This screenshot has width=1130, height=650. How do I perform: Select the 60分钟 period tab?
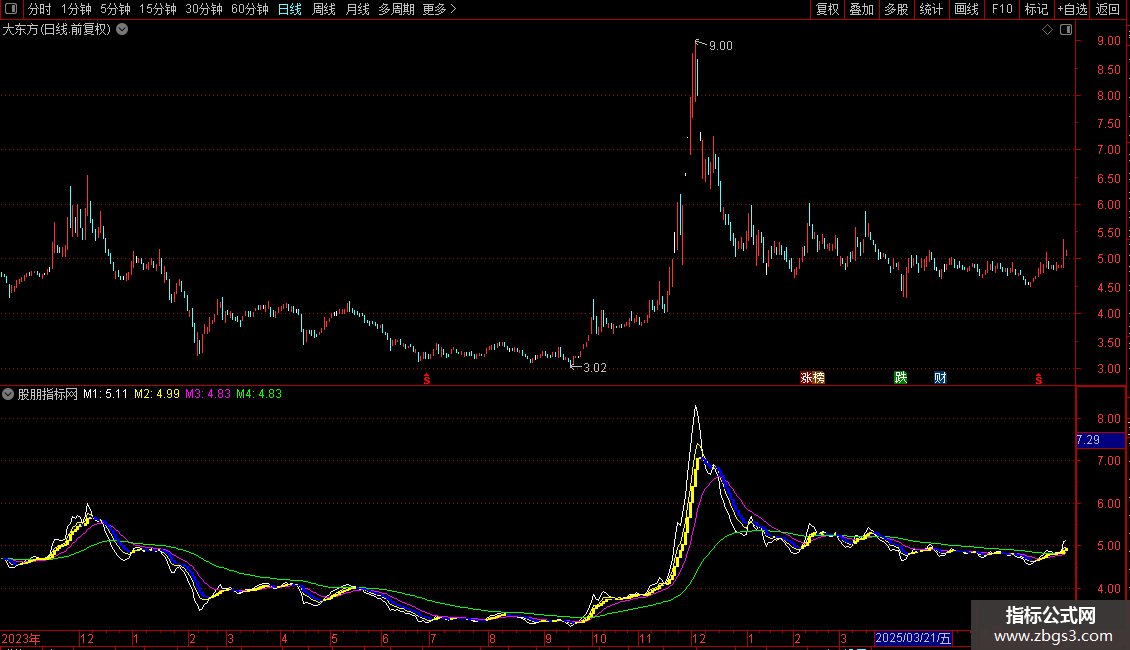250,9
